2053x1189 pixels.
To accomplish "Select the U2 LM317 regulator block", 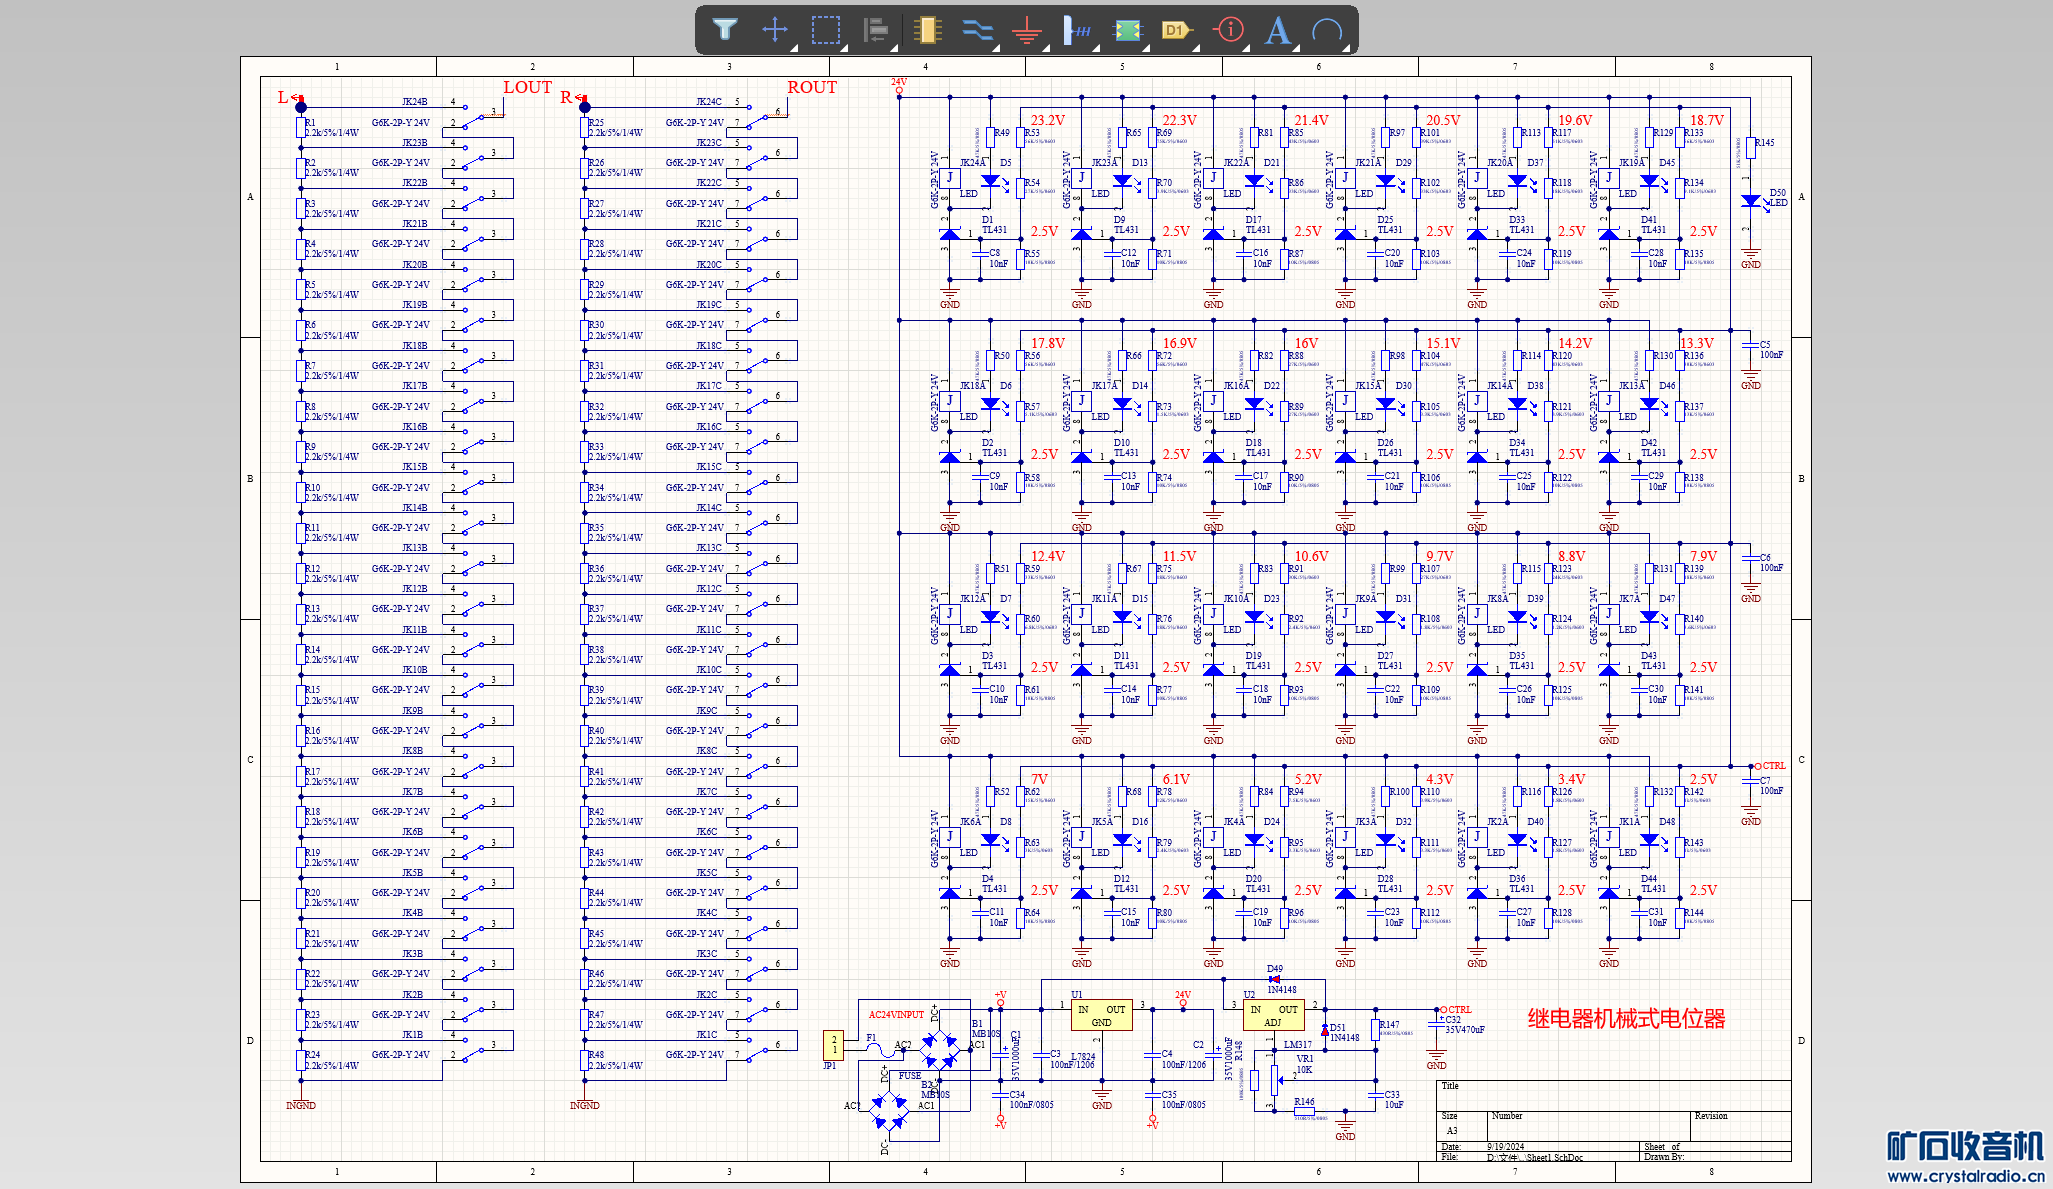I will click(x=1272, y=1015).
